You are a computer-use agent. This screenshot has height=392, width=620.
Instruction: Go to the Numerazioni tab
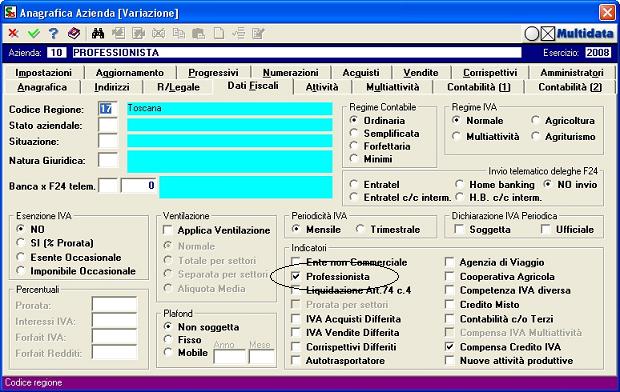(x=291, y=73)
